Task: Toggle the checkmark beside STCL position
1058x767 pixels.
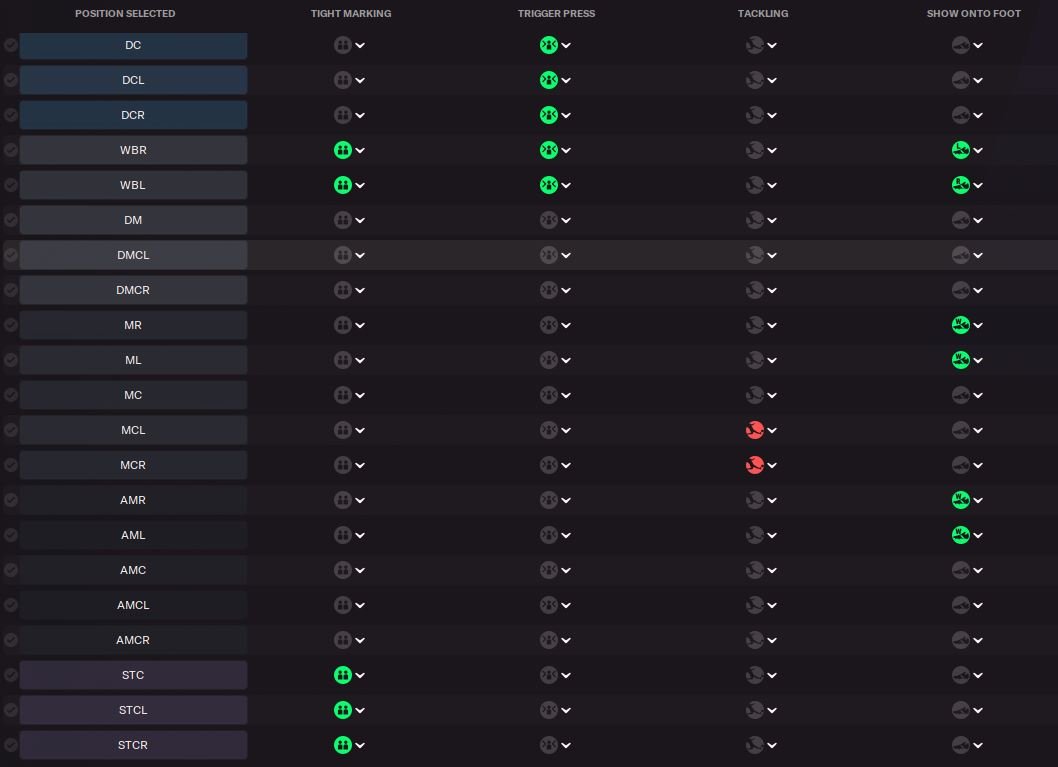Action: point(11,710)
